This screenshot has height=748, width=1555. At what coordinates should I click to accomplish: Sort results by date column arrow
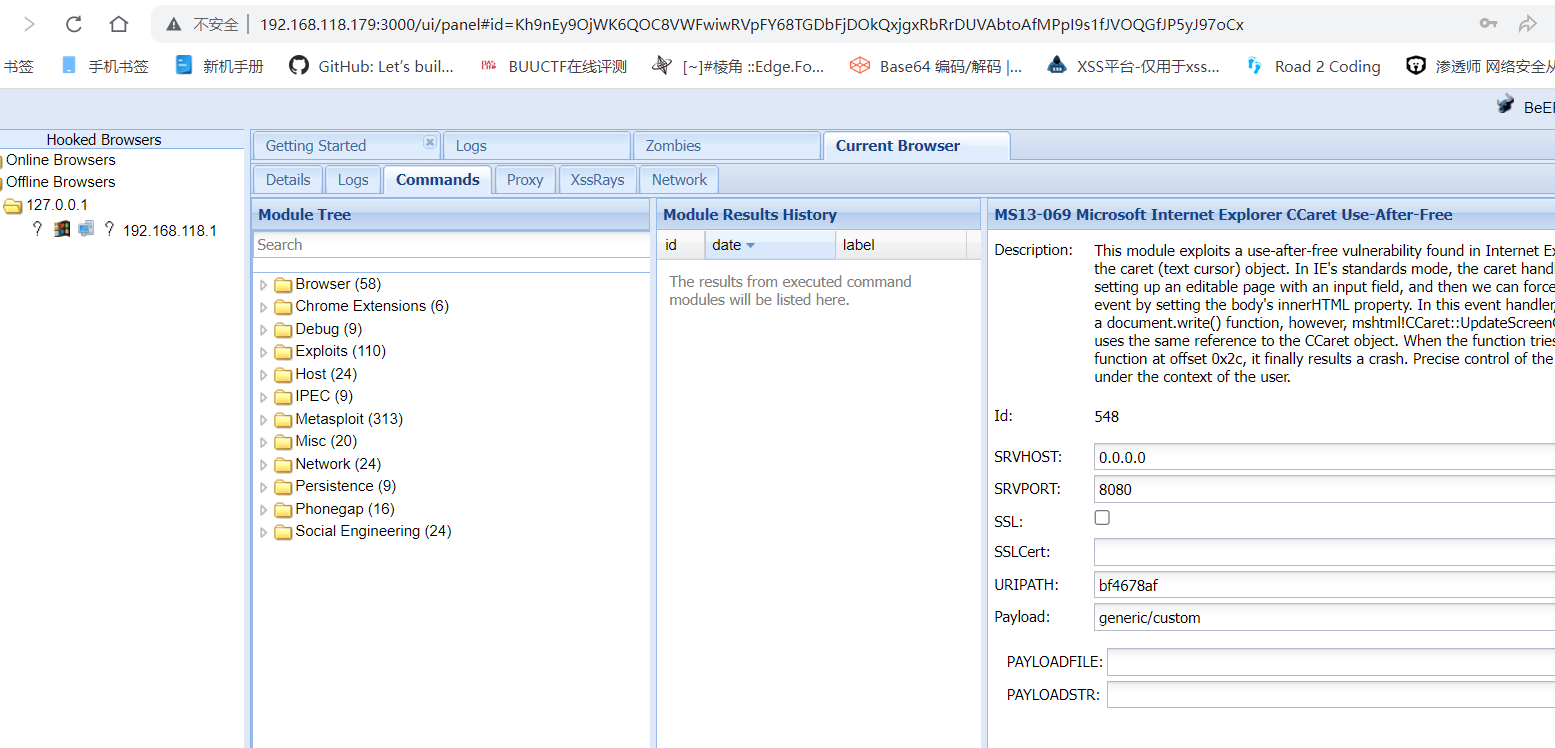[751, 246]
